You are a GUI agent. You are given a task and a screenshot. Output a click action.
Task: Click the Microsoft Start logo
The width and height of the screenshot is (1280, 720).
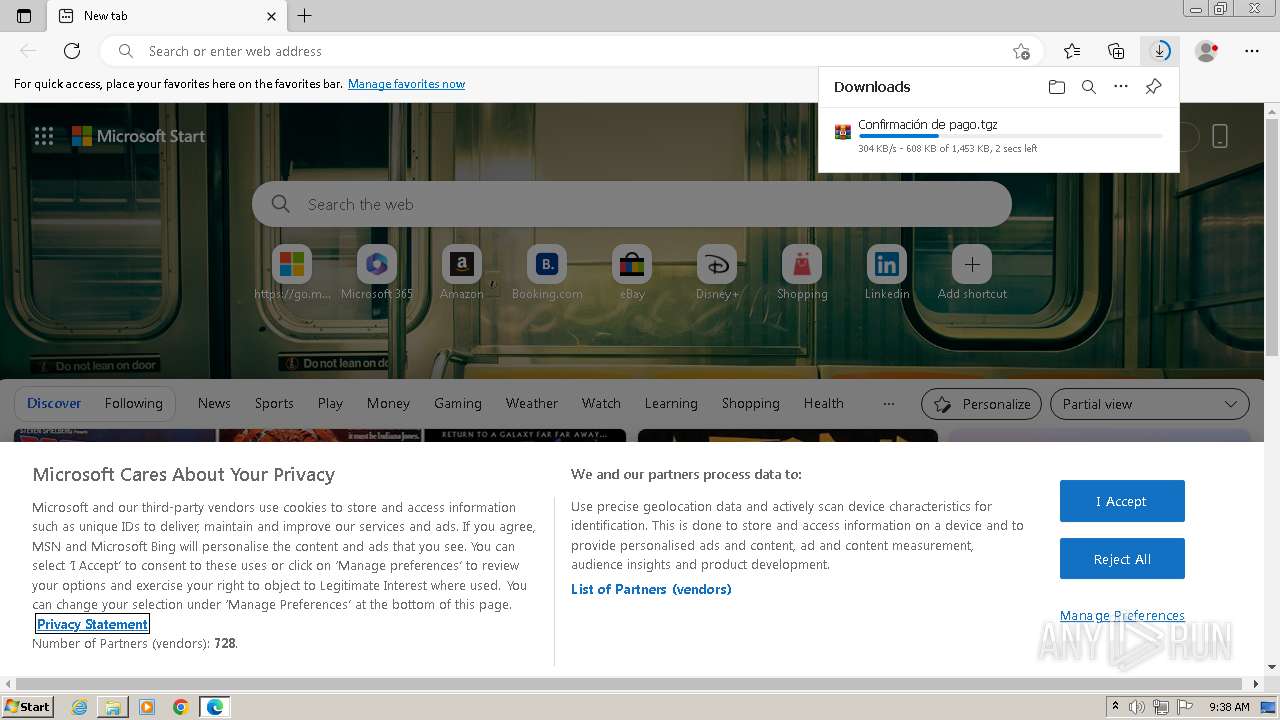click(x=139, y=136)
